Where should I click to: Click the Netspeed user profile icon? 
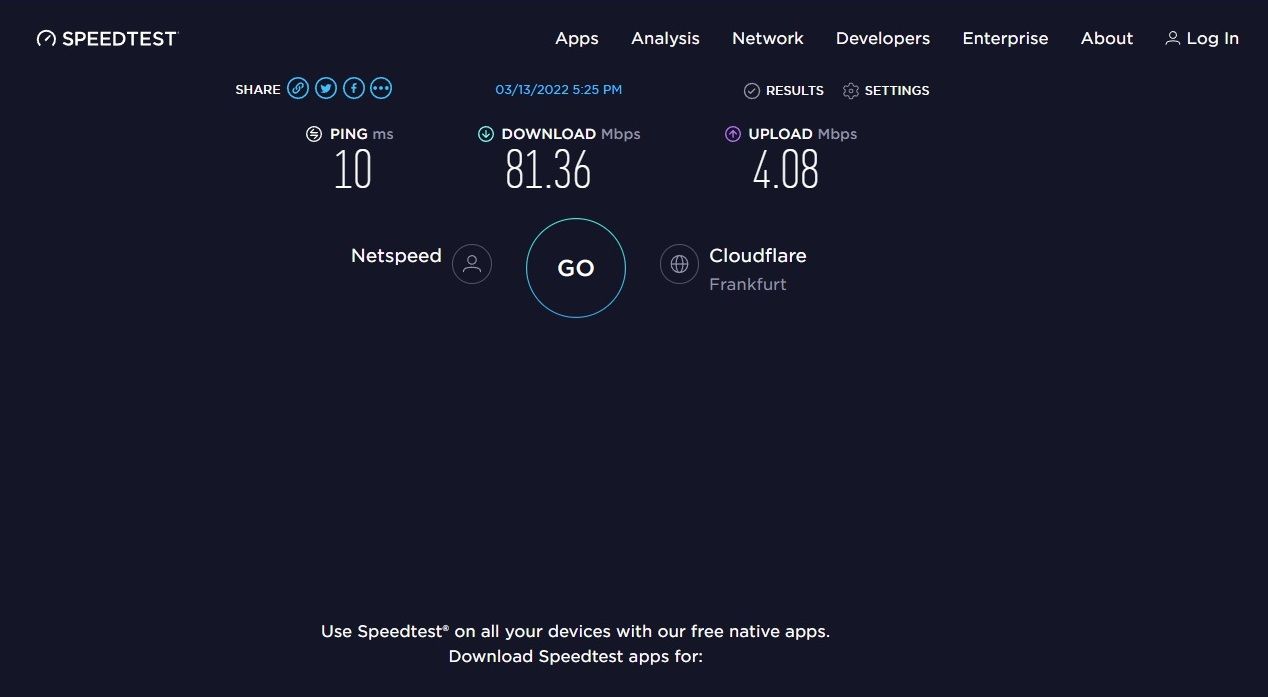coord(472,264)
